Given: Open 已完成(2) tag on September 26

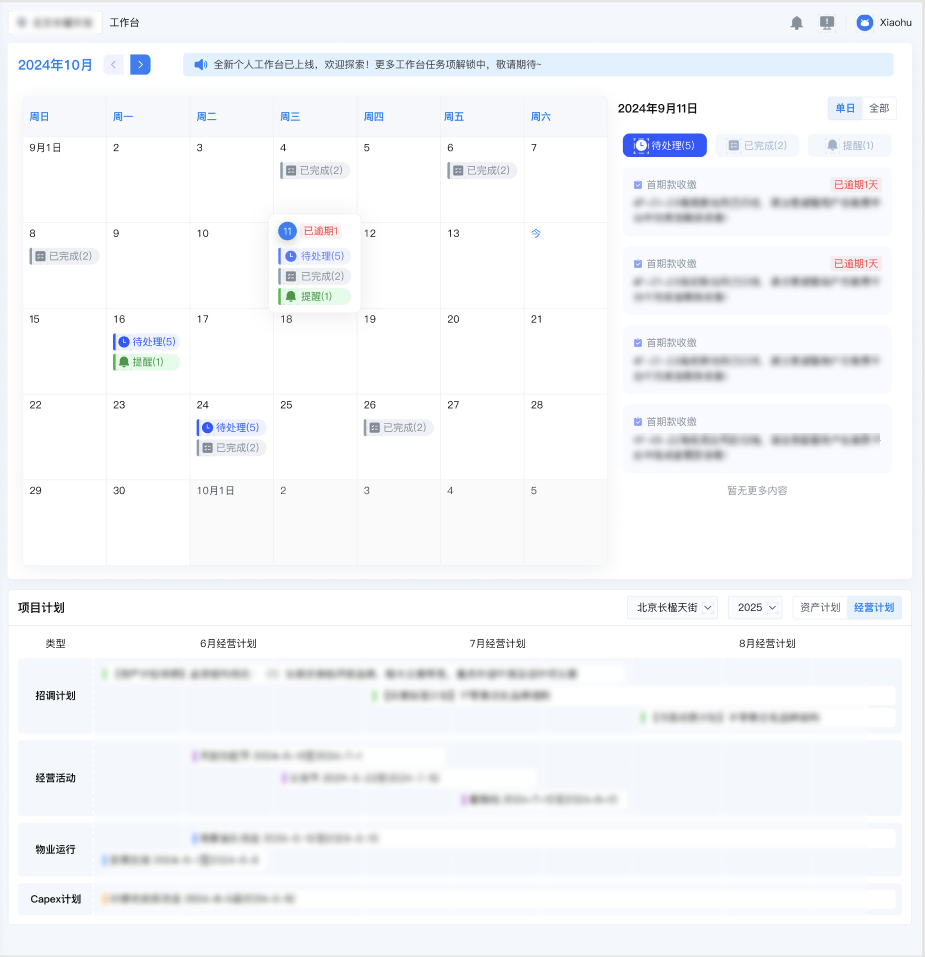Looking at the screenshot, I should 398,427.
